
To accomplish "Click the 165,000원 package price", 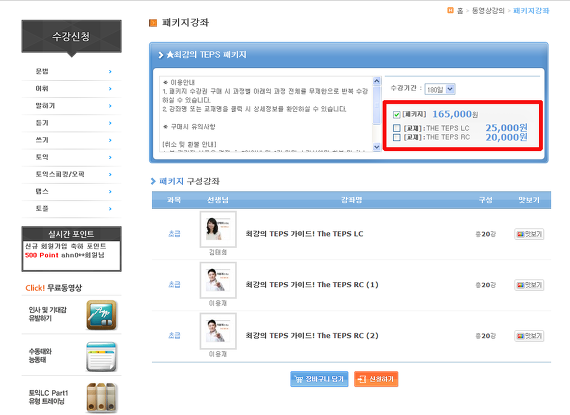I will (x=455, y=114).
